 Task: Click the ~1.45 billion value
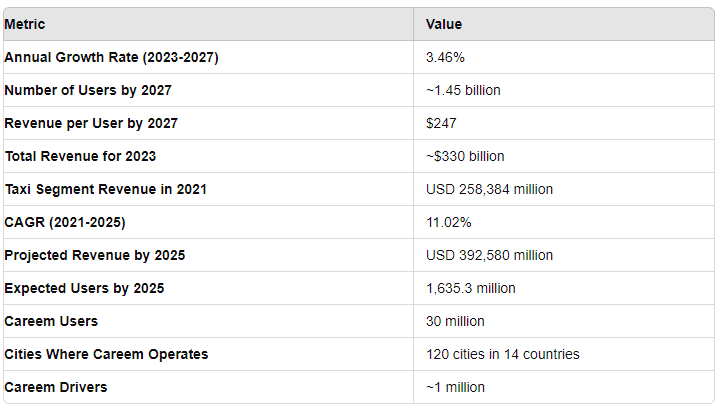click(x=463, y=90)
